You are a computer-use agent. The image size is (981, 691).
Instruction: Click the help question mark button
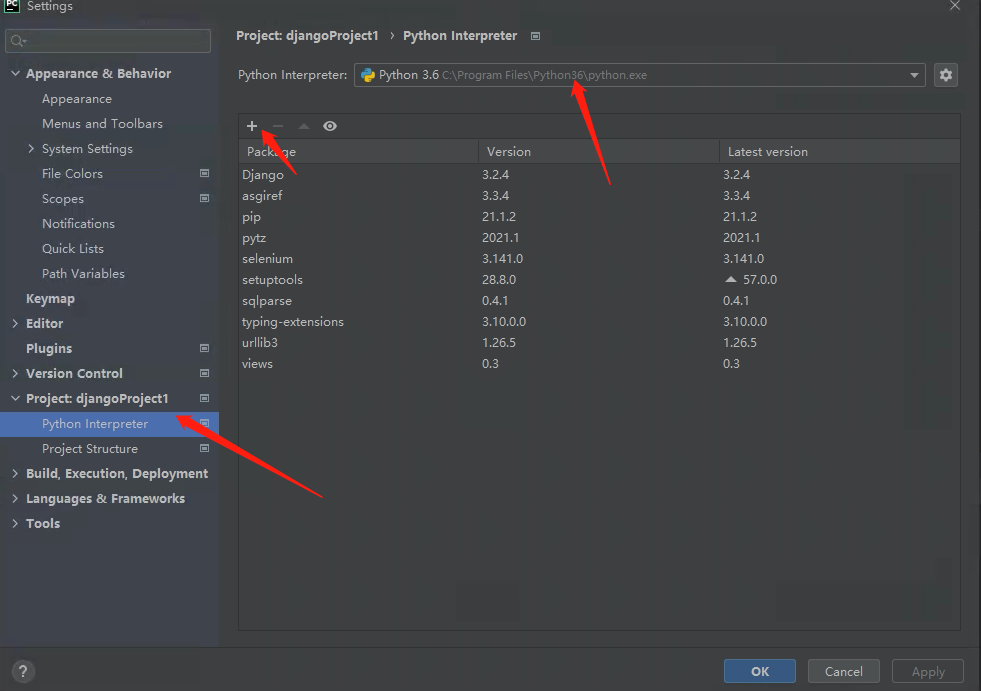pos(23,672)
